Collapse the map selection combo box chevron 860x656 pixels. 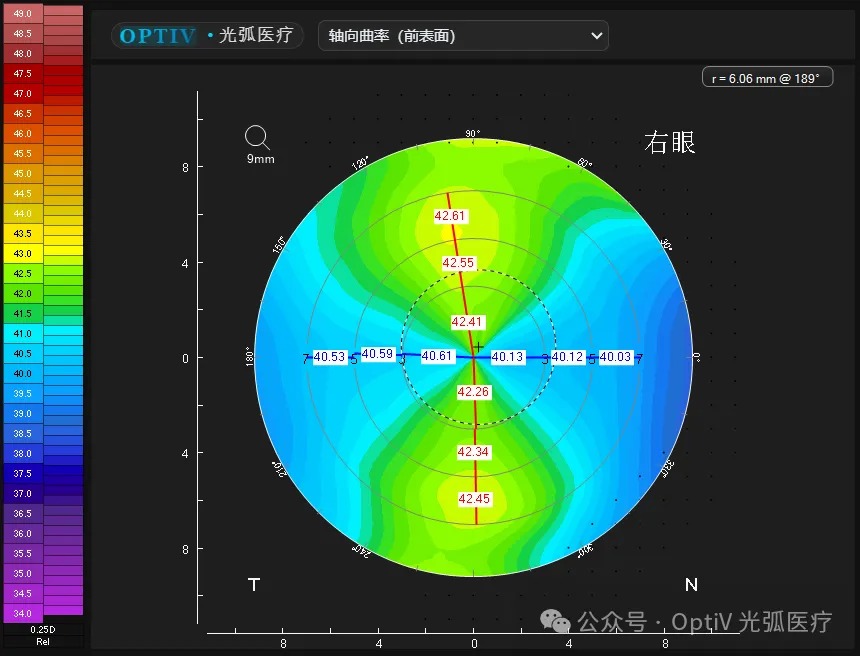coord(596,35)
